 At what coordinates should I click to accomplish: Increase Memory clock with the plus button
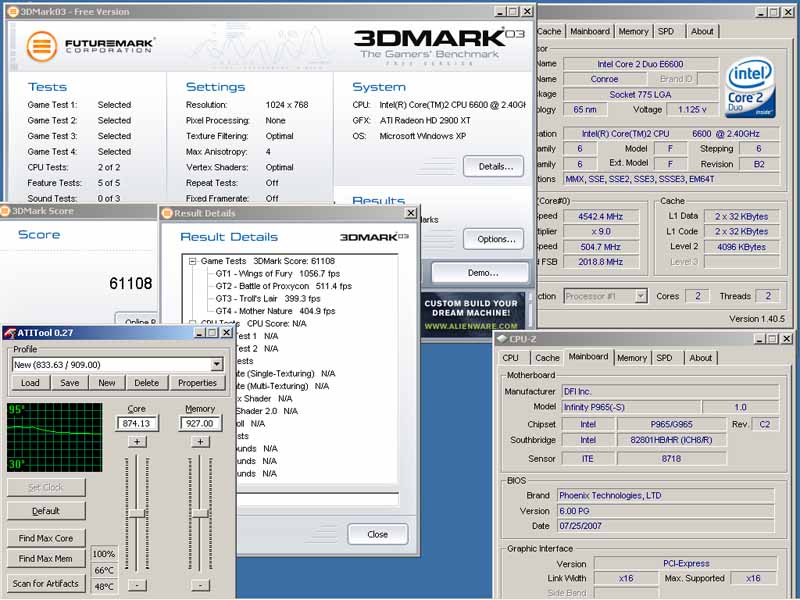tap(200, 442)
